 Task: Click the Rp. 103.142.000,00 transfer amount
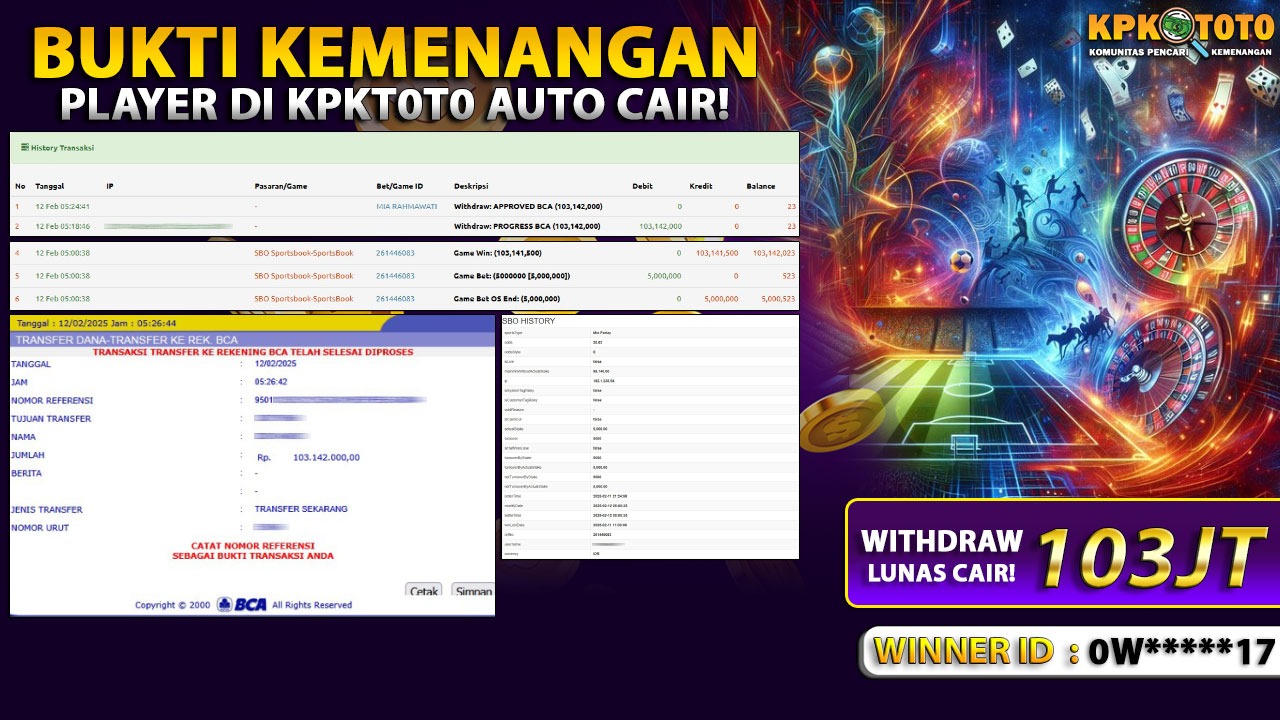click(x=325, y=457)
